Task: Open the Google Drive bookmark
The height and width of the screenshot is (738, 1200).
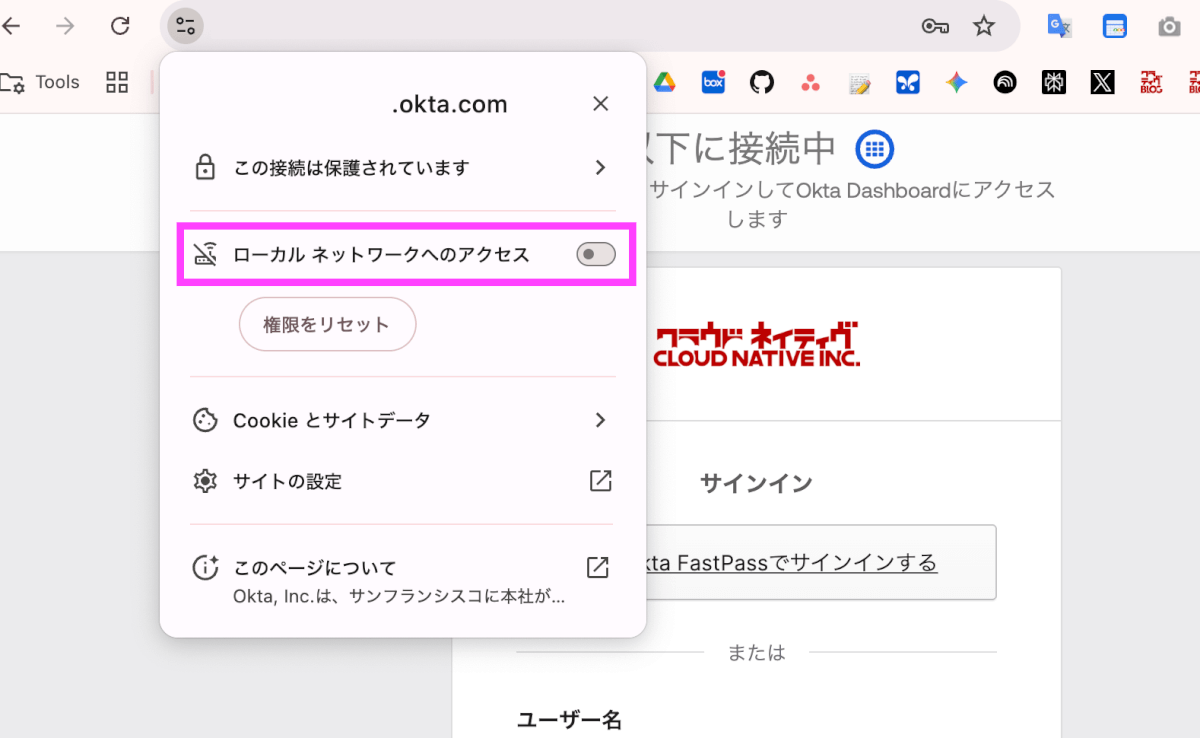Action: point(664,82)
